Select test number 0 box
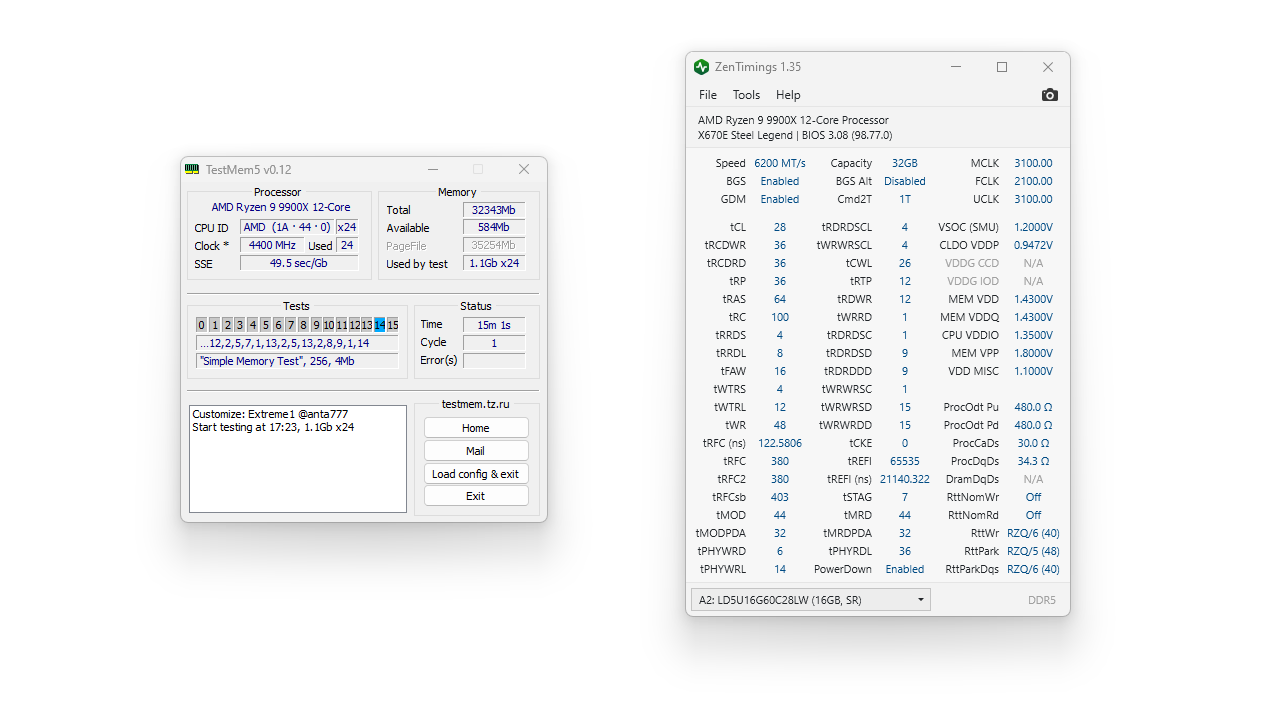This screenshot has height=720, width=1280. [x=202, y=325]
